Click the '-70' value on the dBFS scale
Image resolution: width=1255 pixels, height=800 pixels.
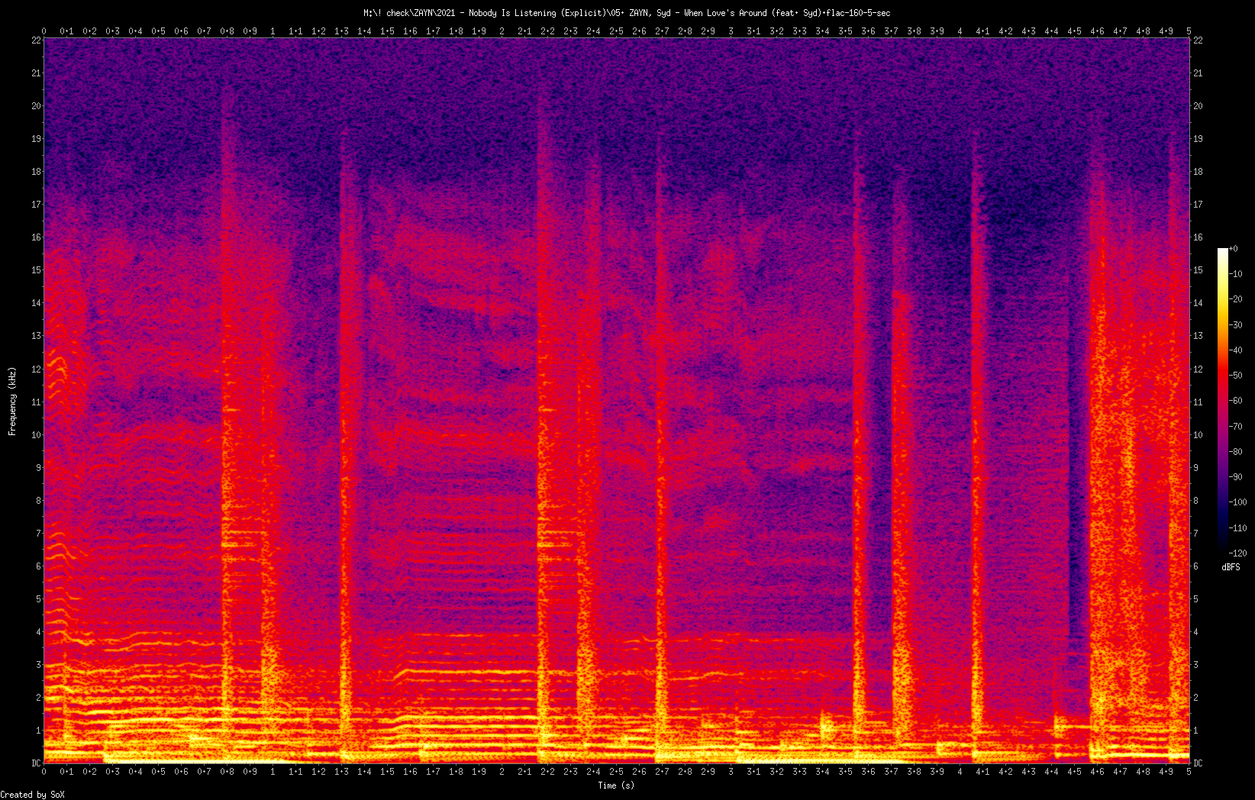tap(1236, 426)
